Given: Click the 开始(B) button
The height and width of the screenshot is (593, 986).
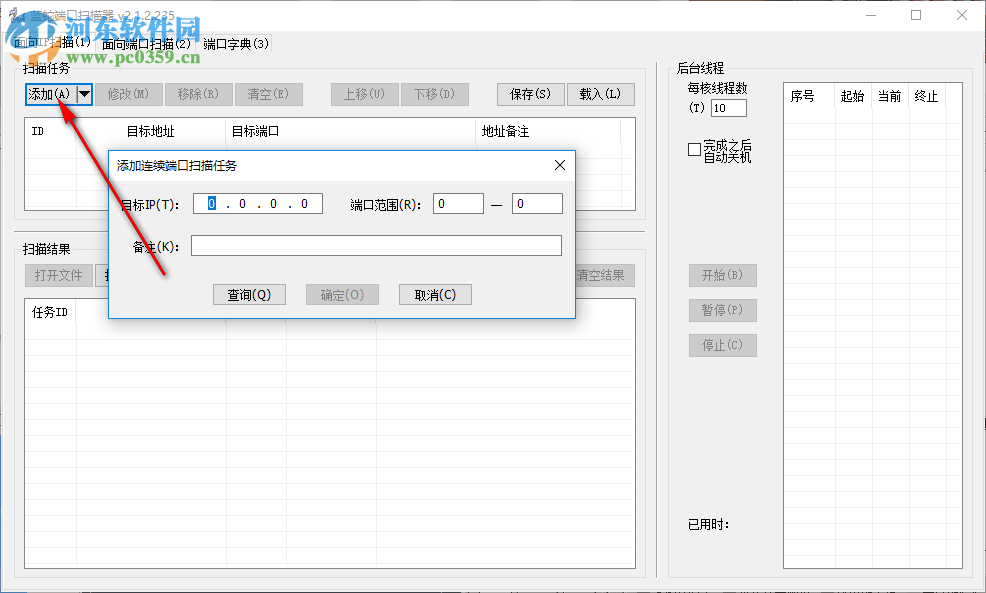Looking at the screenshot, I should pos(723,275).
